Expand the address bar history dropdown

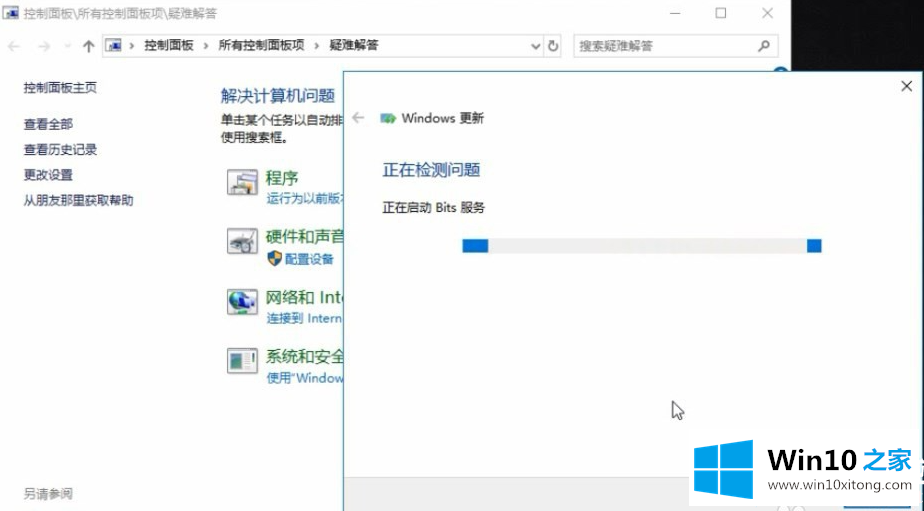[x=536, y=46]
